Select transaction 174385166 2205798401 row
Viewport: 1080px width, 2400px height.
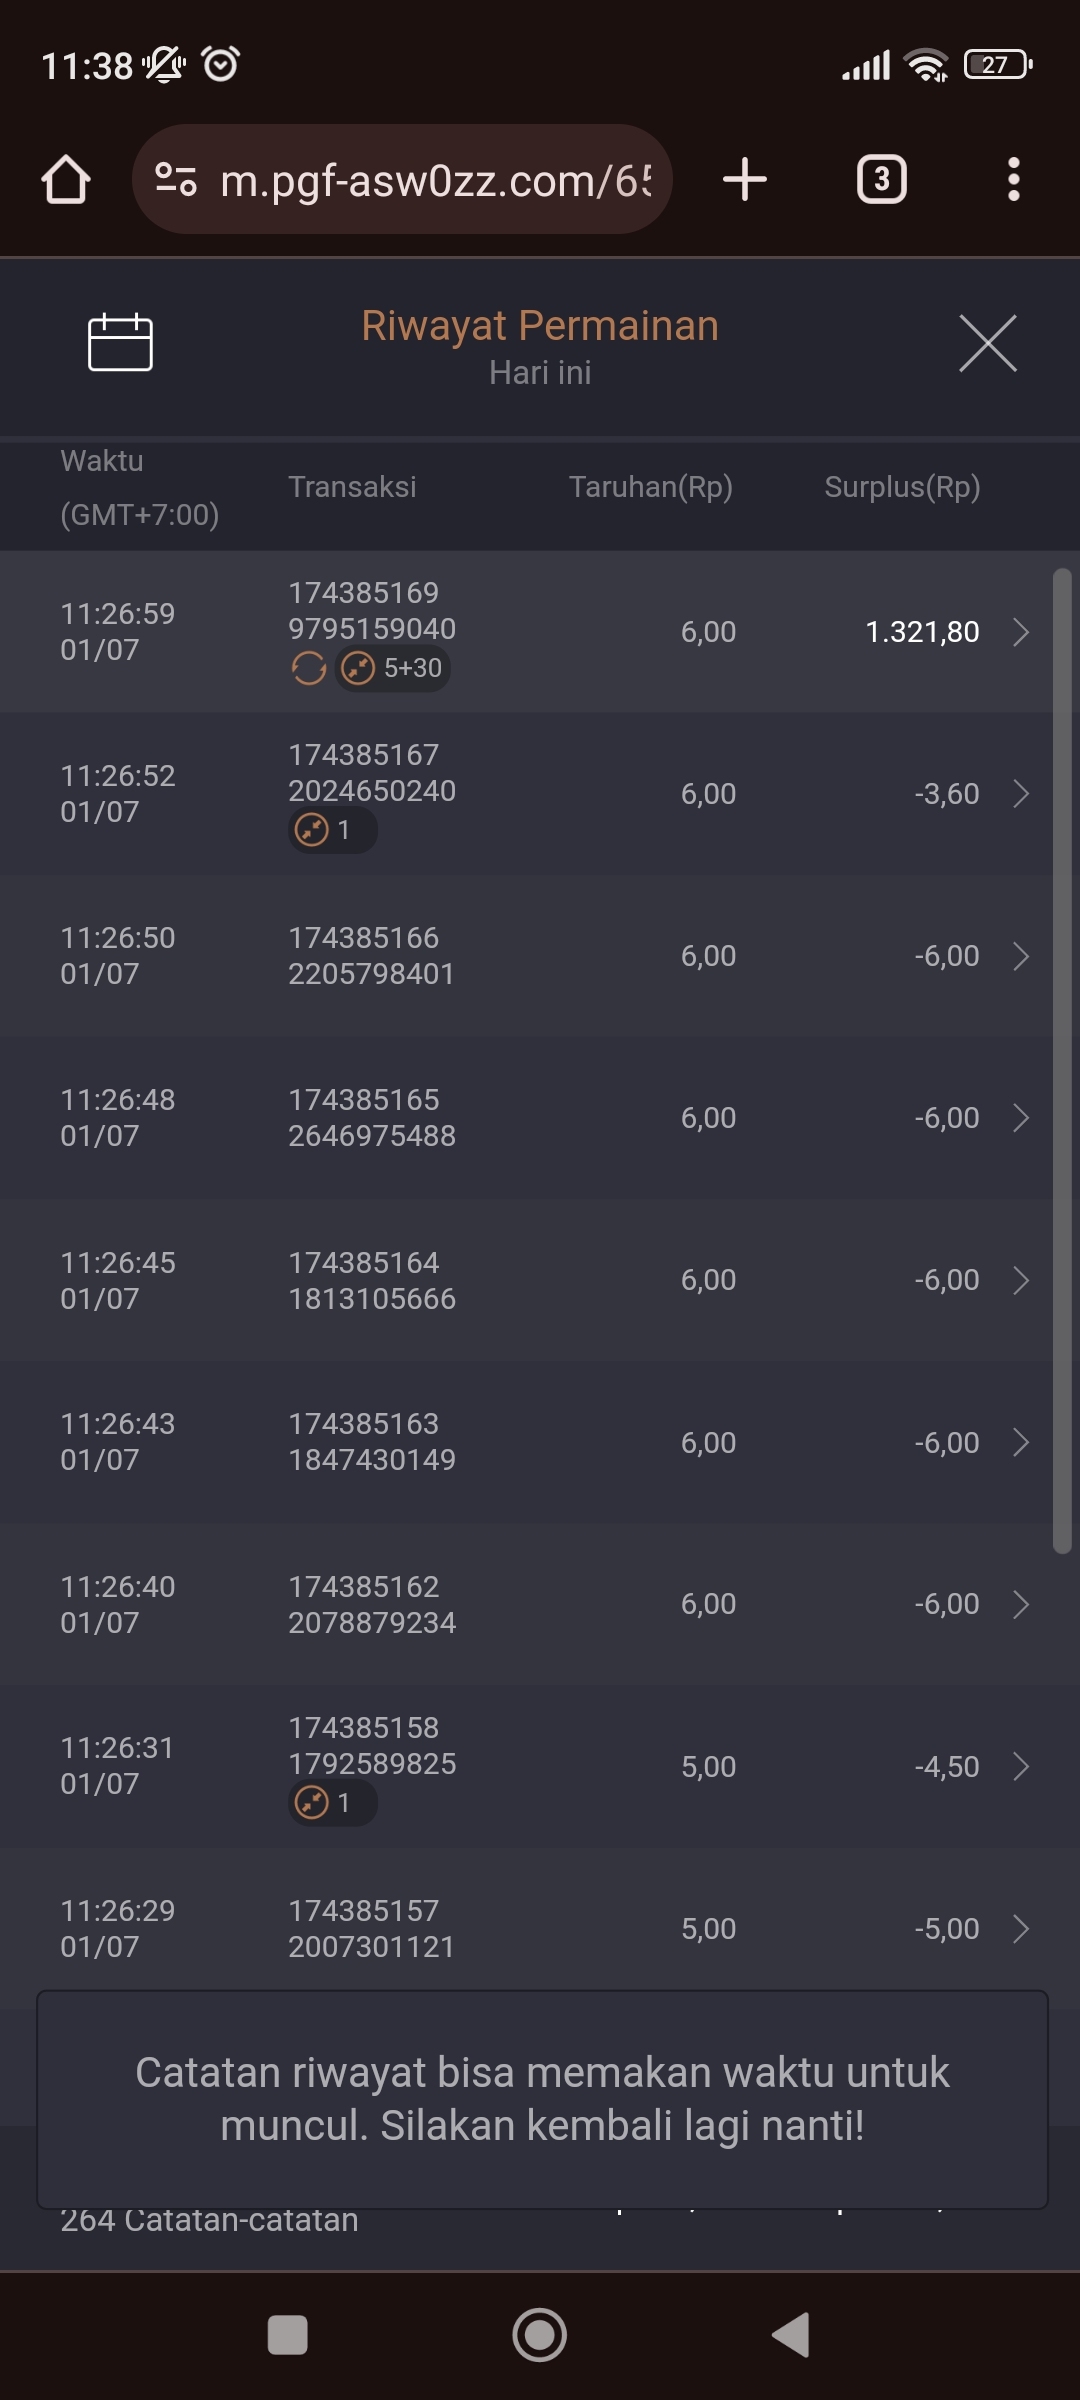(372, 956)
